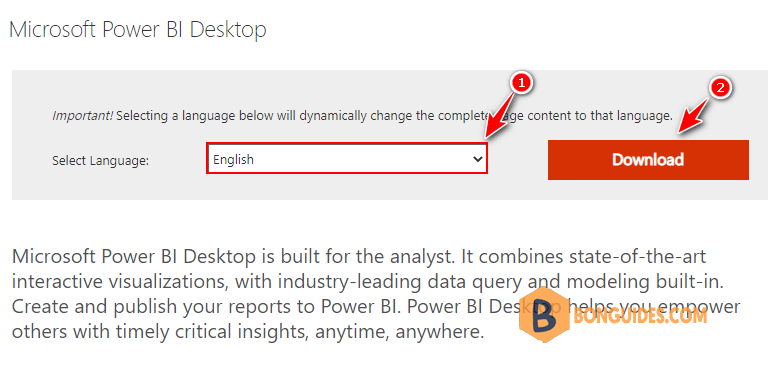Click the Select Language label
The height and width of the screenshot is (380, 768).
(100, 160)
